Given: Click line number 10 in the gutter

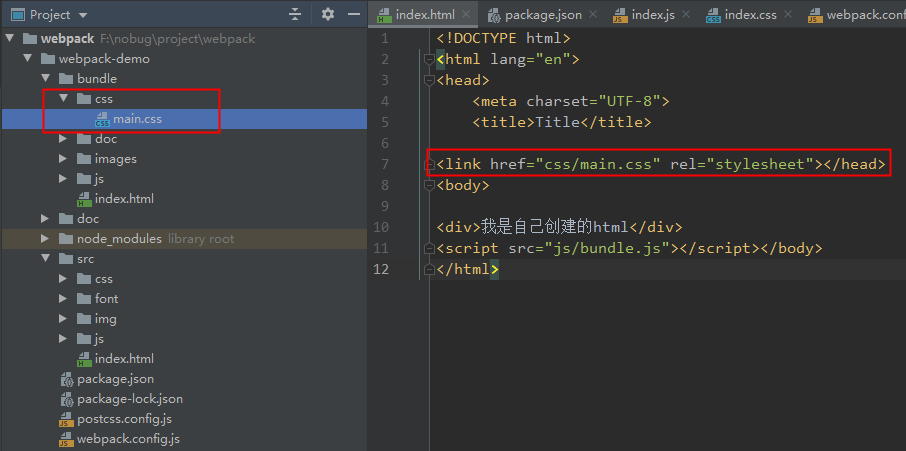Looking at the screenshot, I should point(381,228).
